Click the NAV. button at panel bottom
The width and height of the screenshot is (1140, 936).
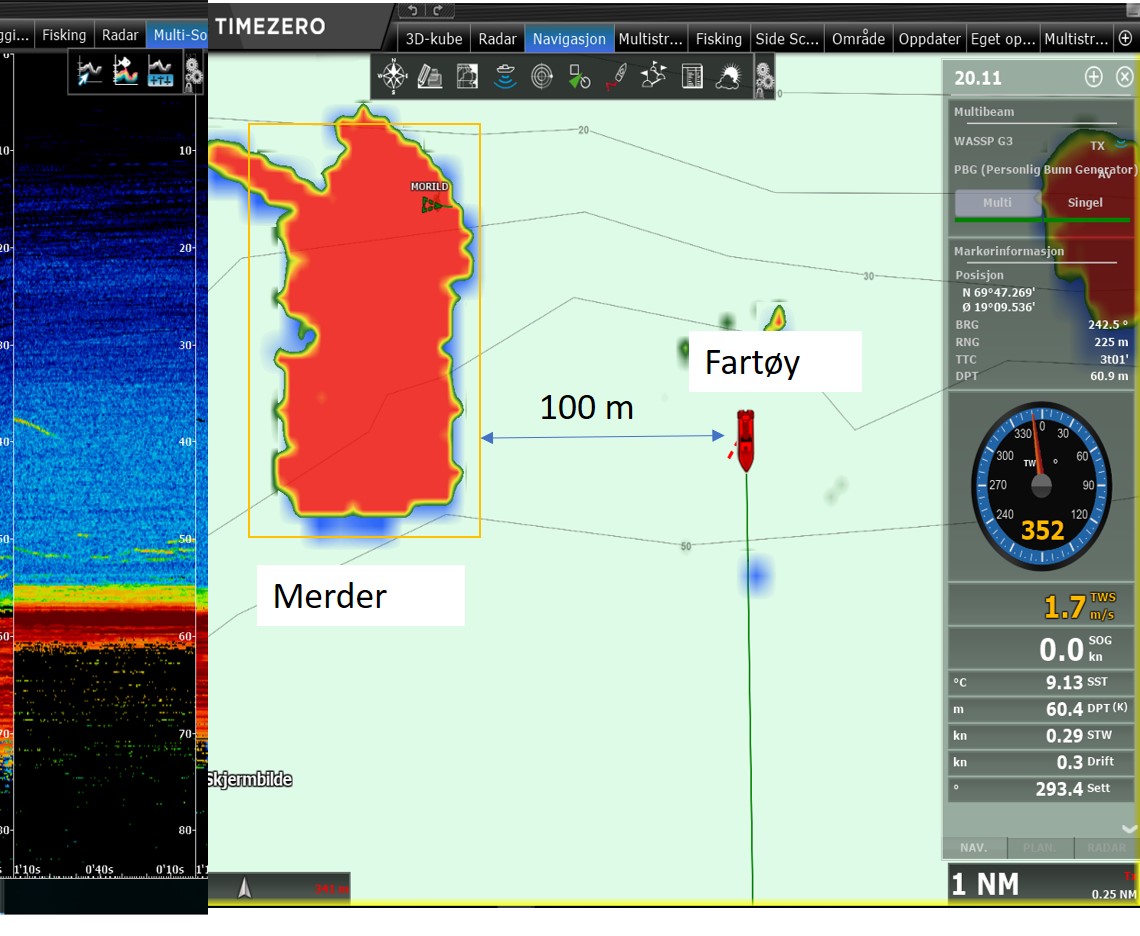[x=974, y=847]
